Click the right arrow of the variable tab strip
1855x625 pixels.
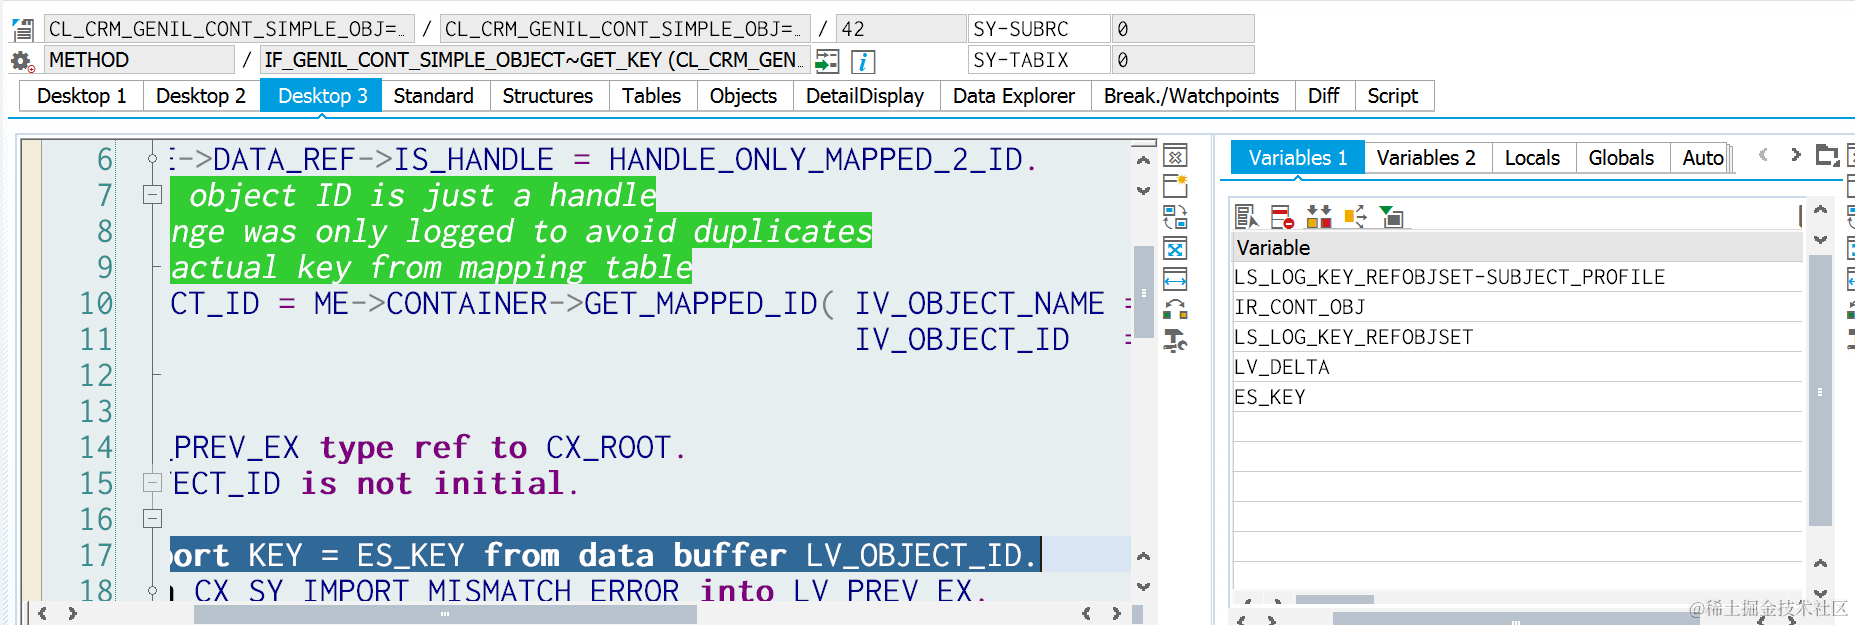click(x=1796, y=155)
